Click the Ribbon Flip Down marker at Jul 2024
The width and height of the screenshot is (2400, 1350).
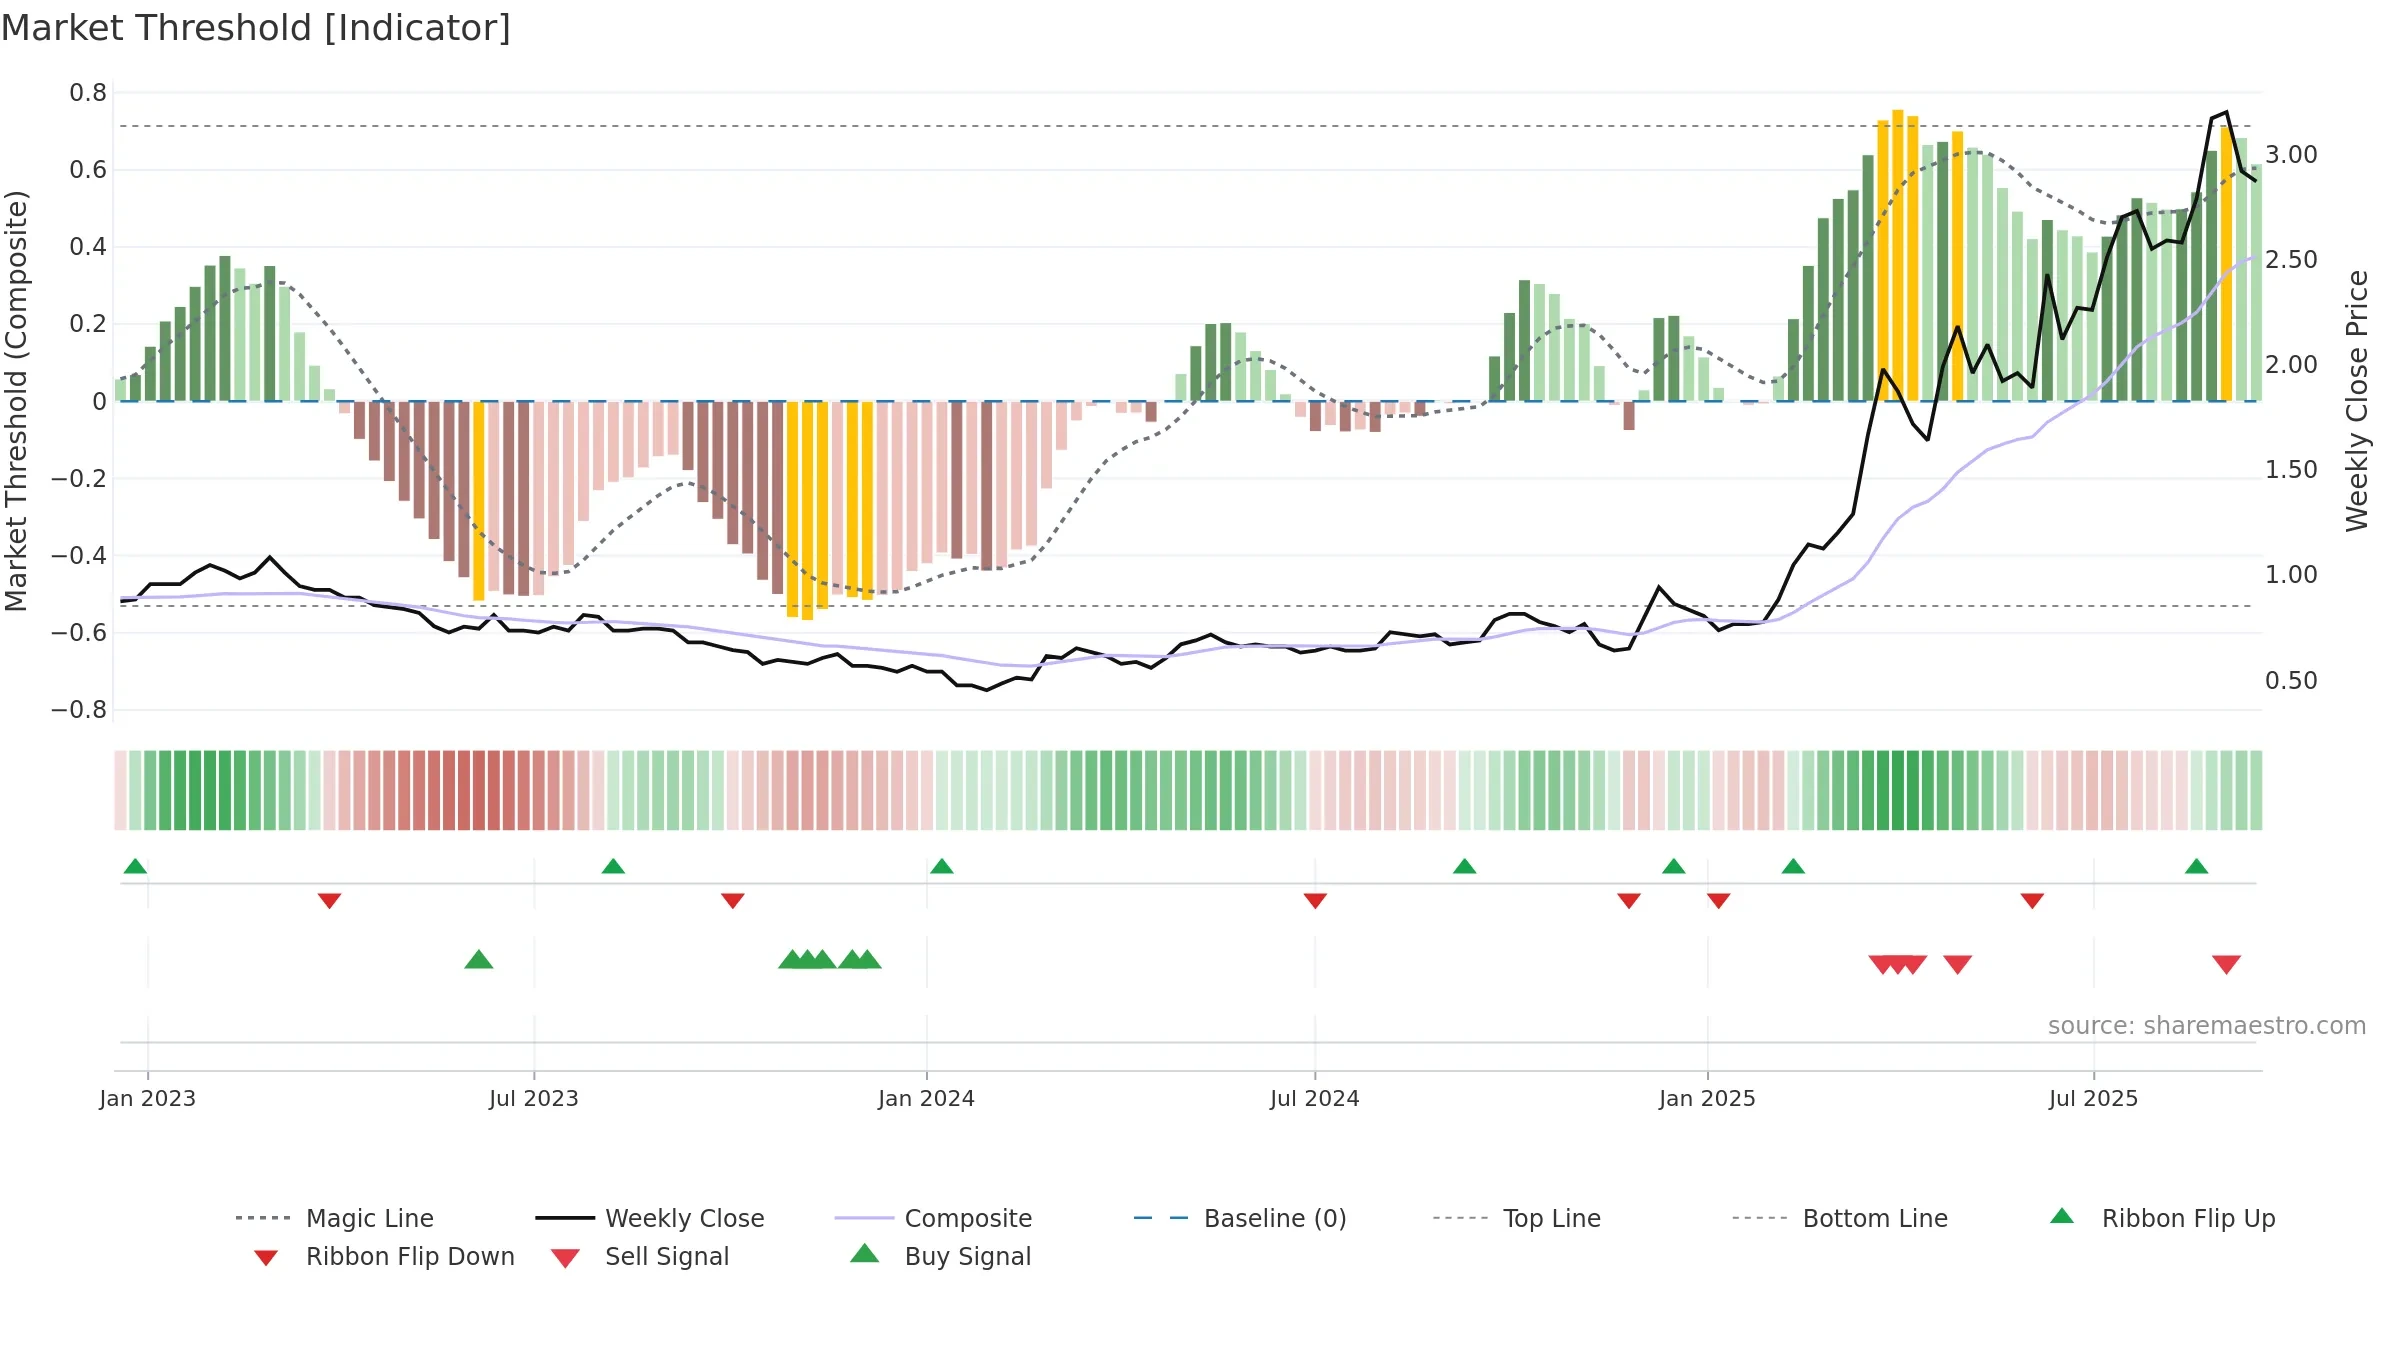pyautogui.click(x=1315, y=900)
